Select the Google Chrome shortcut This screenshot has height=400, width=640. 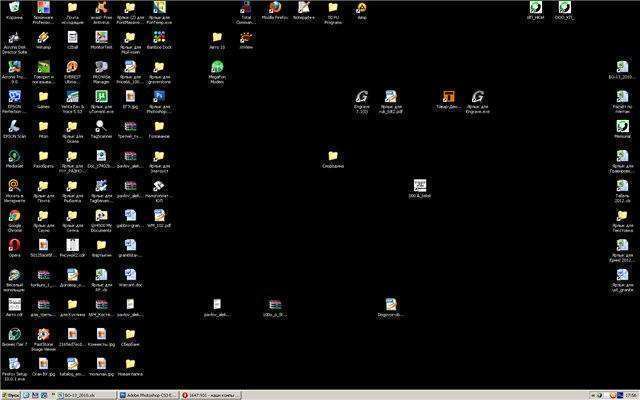[14, 221]
